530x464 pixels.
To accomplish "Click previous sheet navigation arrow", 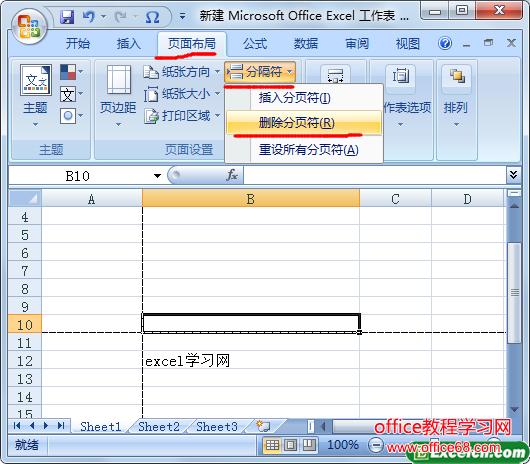I will (32, 425).
